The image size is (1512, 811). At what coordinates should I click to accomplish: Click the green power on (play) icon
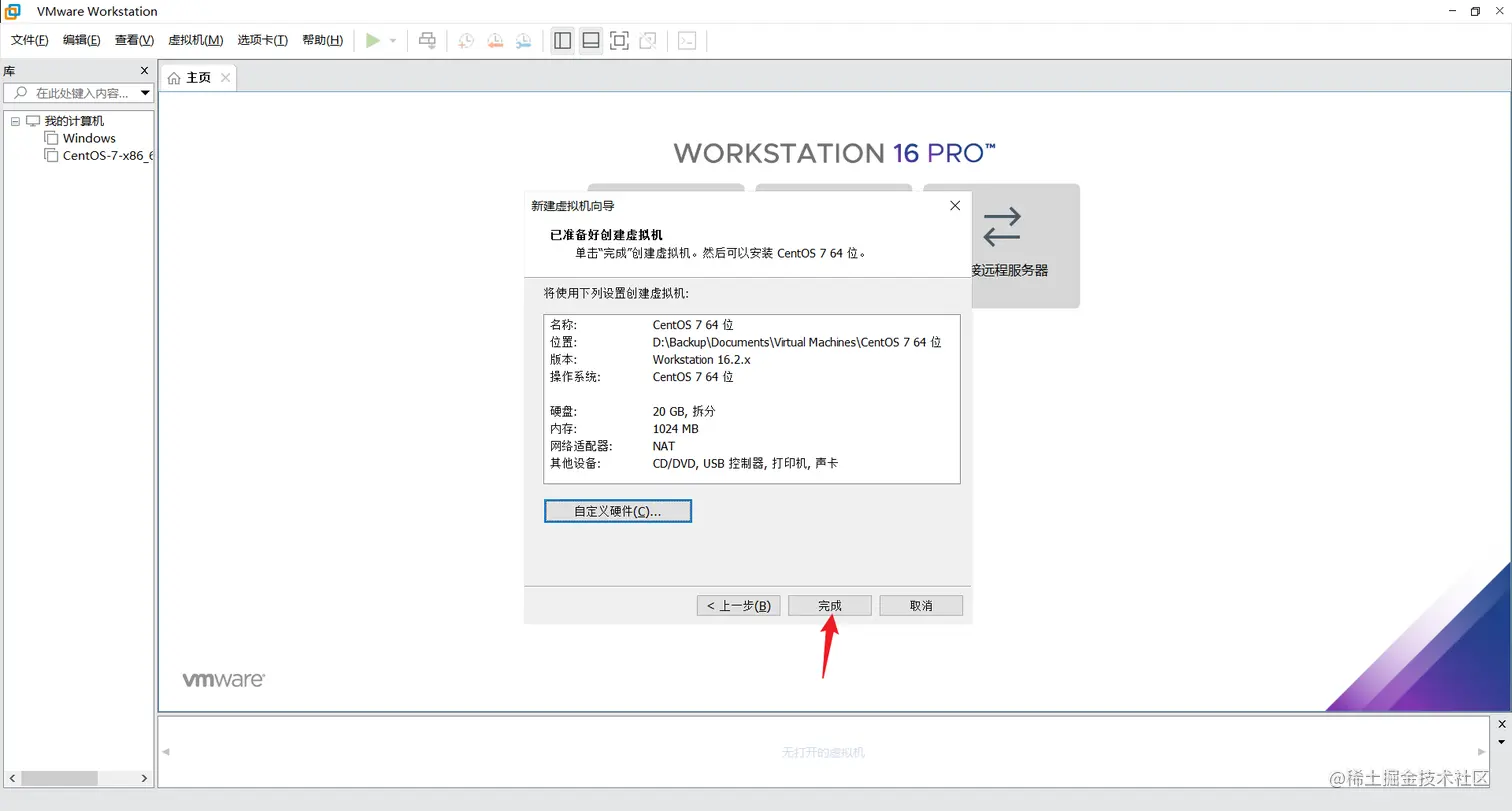373,40
